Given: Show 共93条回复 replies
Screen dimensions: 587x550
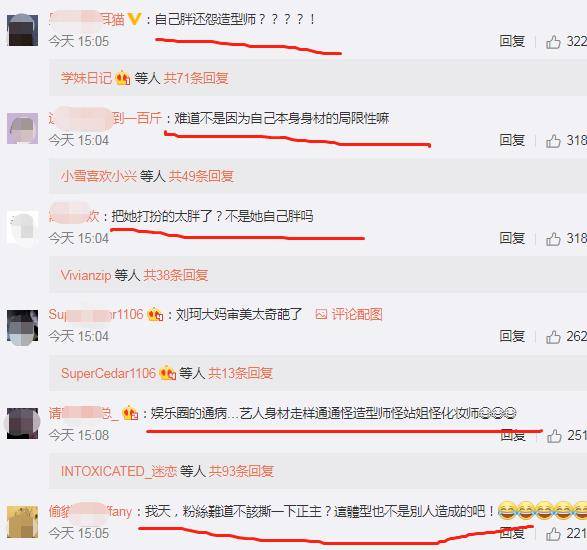Looking at the screenshot, I should (241, 471).
